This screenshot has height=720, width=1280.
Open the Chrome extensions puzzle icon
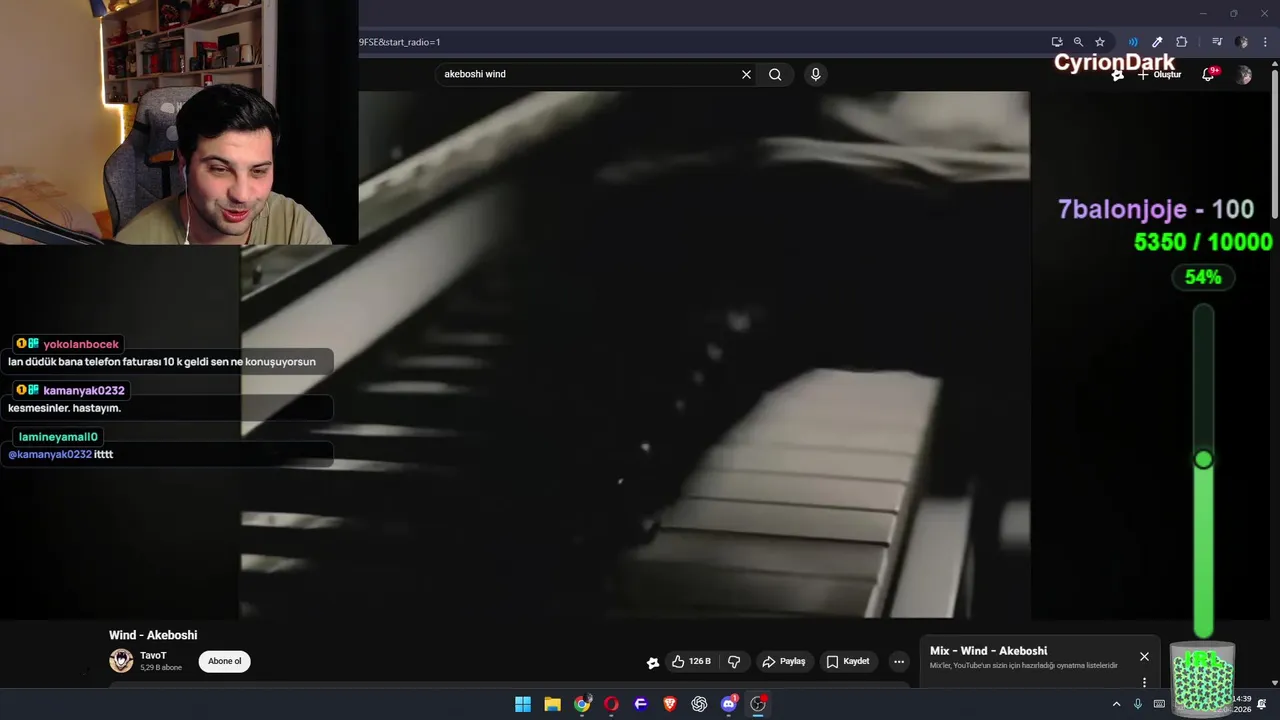(1182, 42)
